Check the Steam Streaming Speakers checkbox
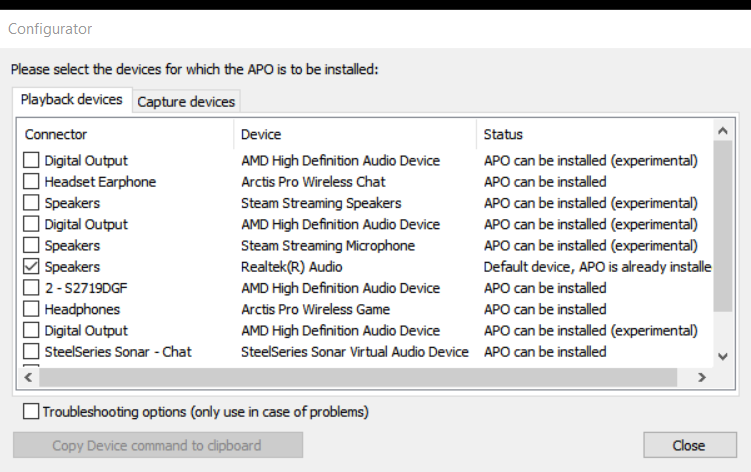Viewport: 751px width, 472px height. tap(32, 203)
